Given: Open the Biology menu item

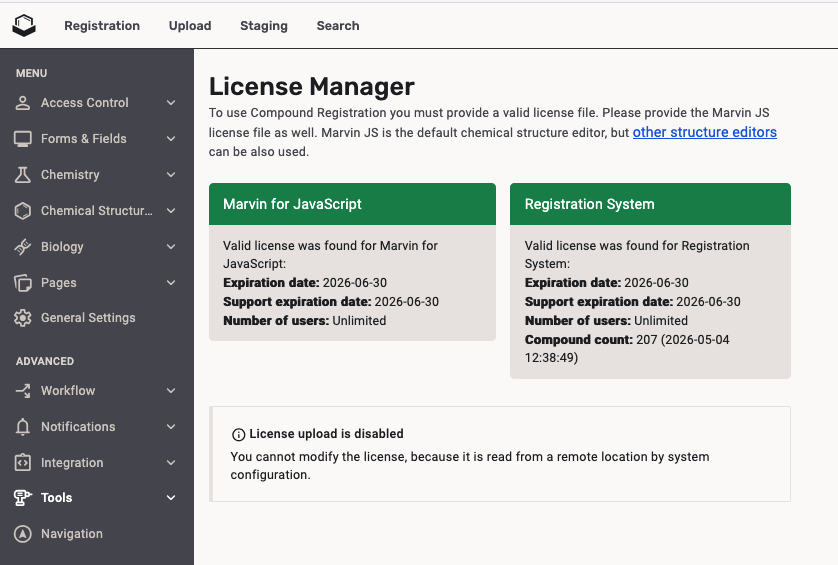Looking at the screenshot, I should pos(62,246).
